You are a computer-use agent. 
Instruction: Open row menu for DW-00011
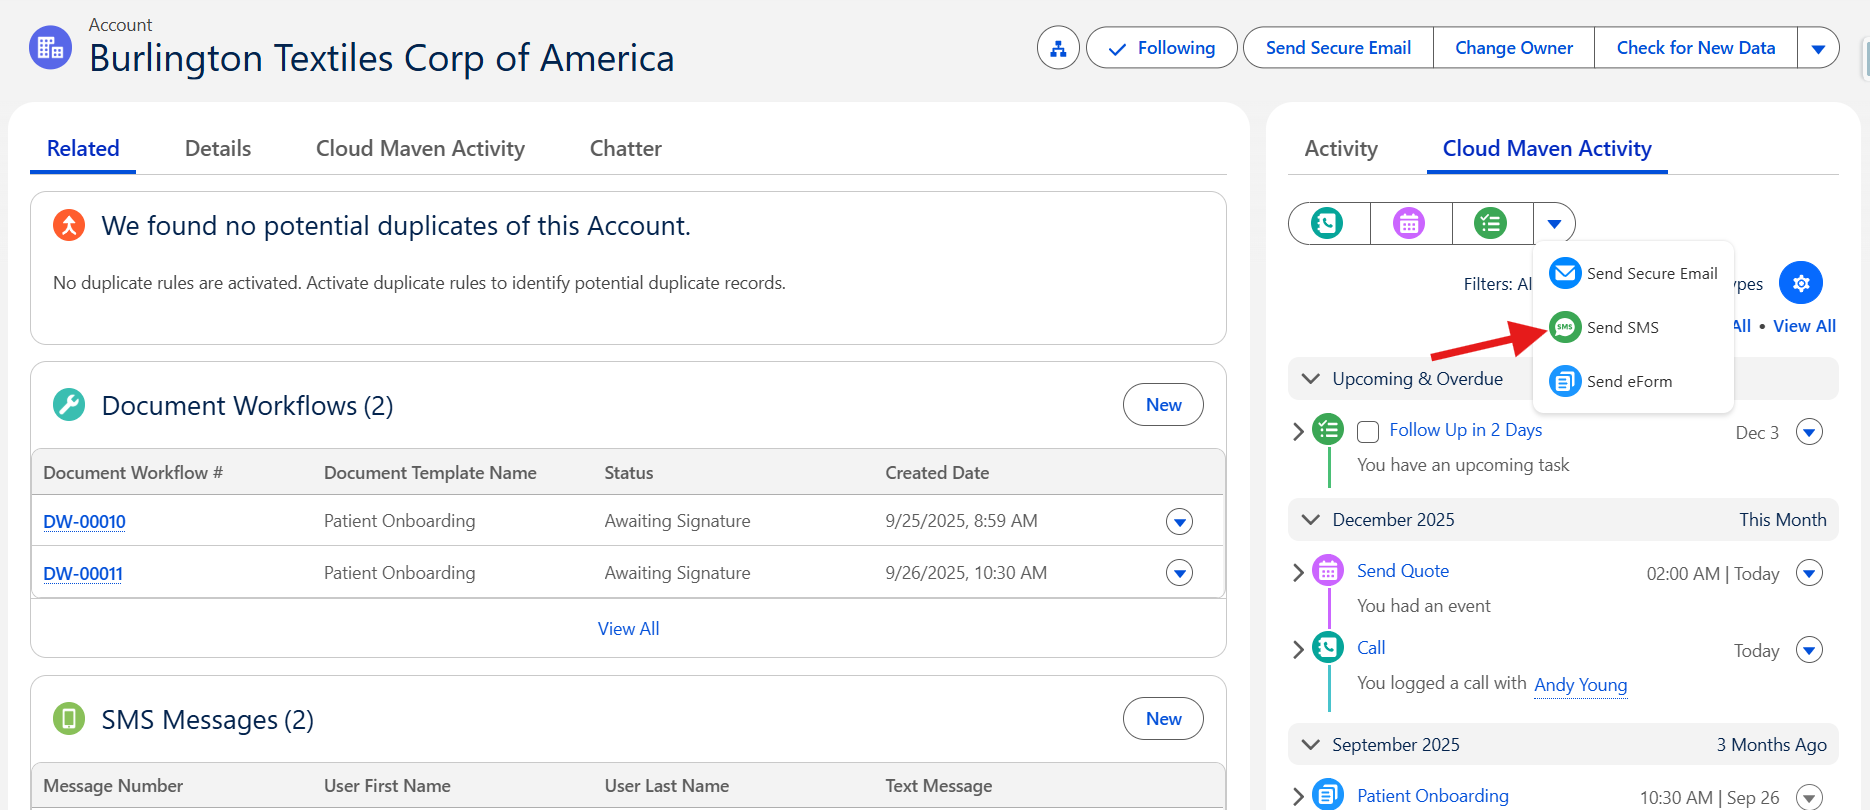click(x=1180, y=573)
